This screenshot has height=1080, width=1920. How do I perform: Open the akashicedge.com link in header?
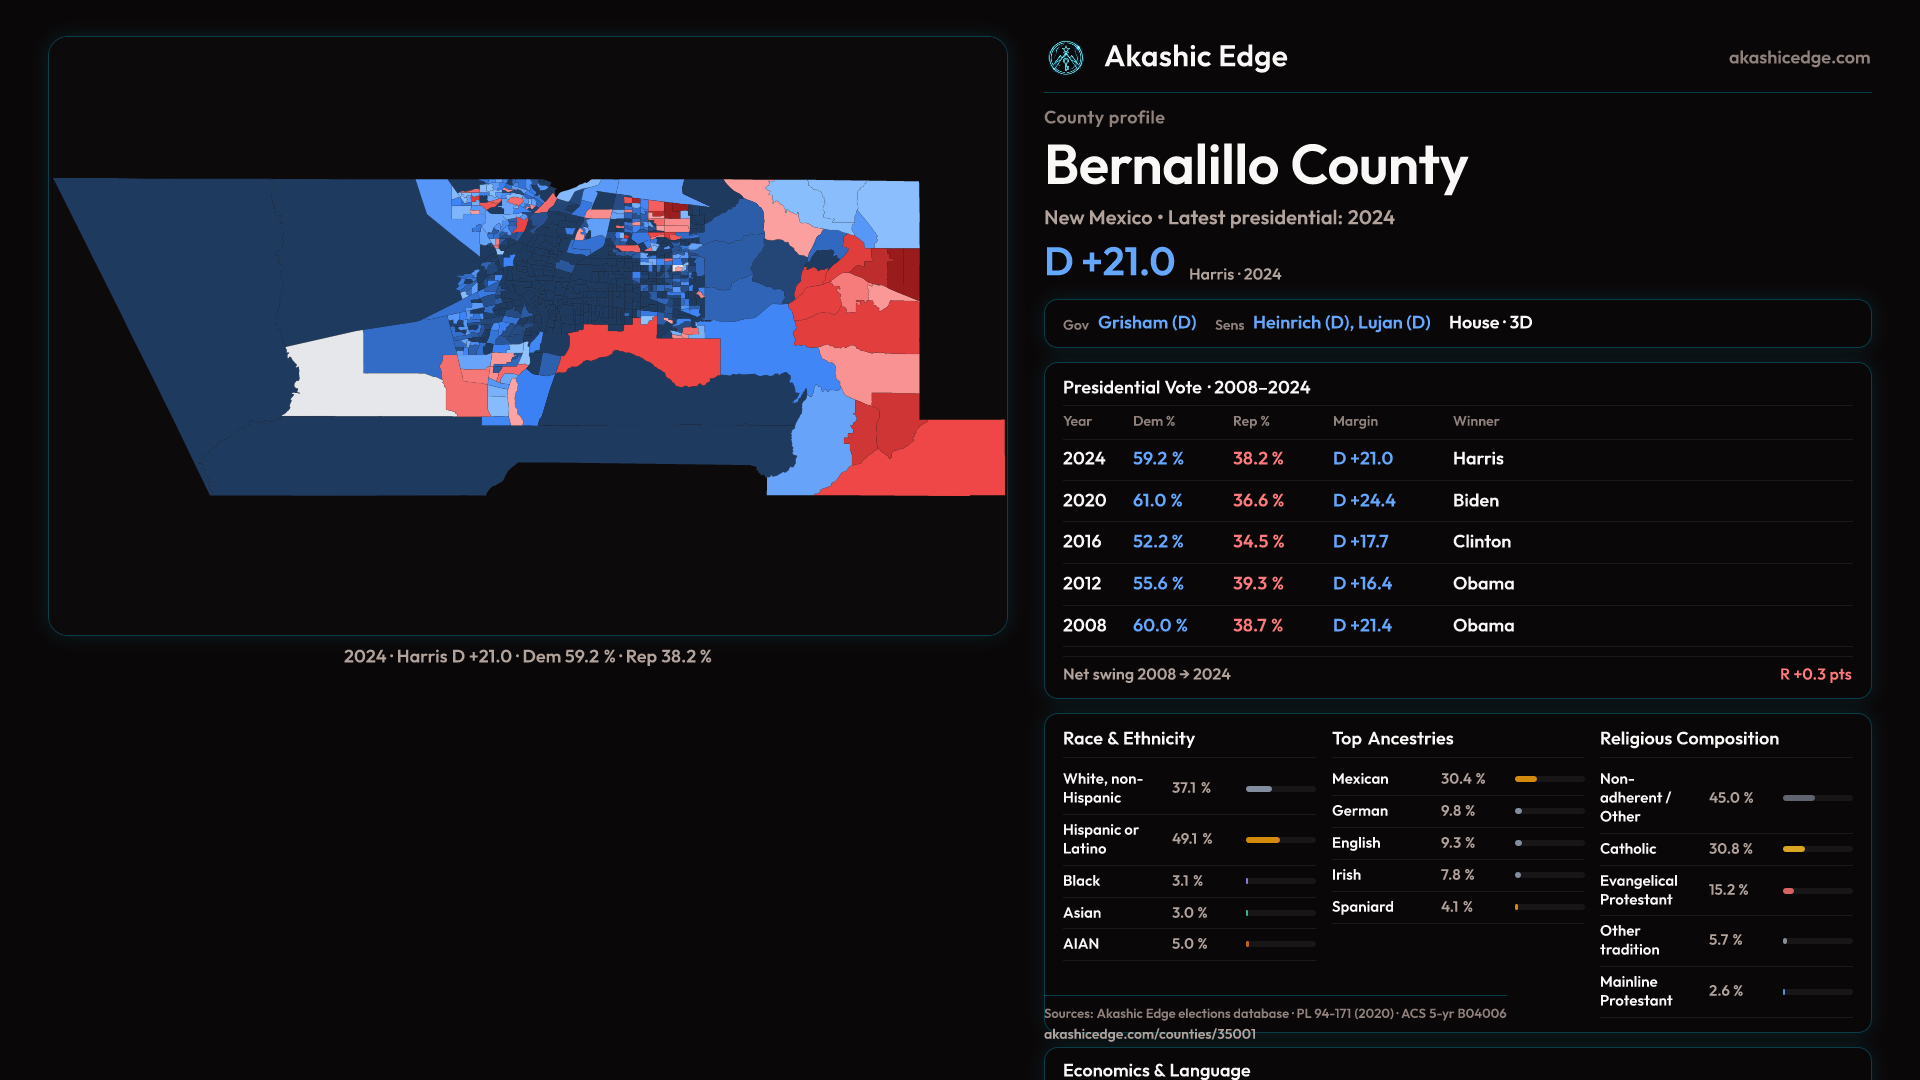point(1798,58)
